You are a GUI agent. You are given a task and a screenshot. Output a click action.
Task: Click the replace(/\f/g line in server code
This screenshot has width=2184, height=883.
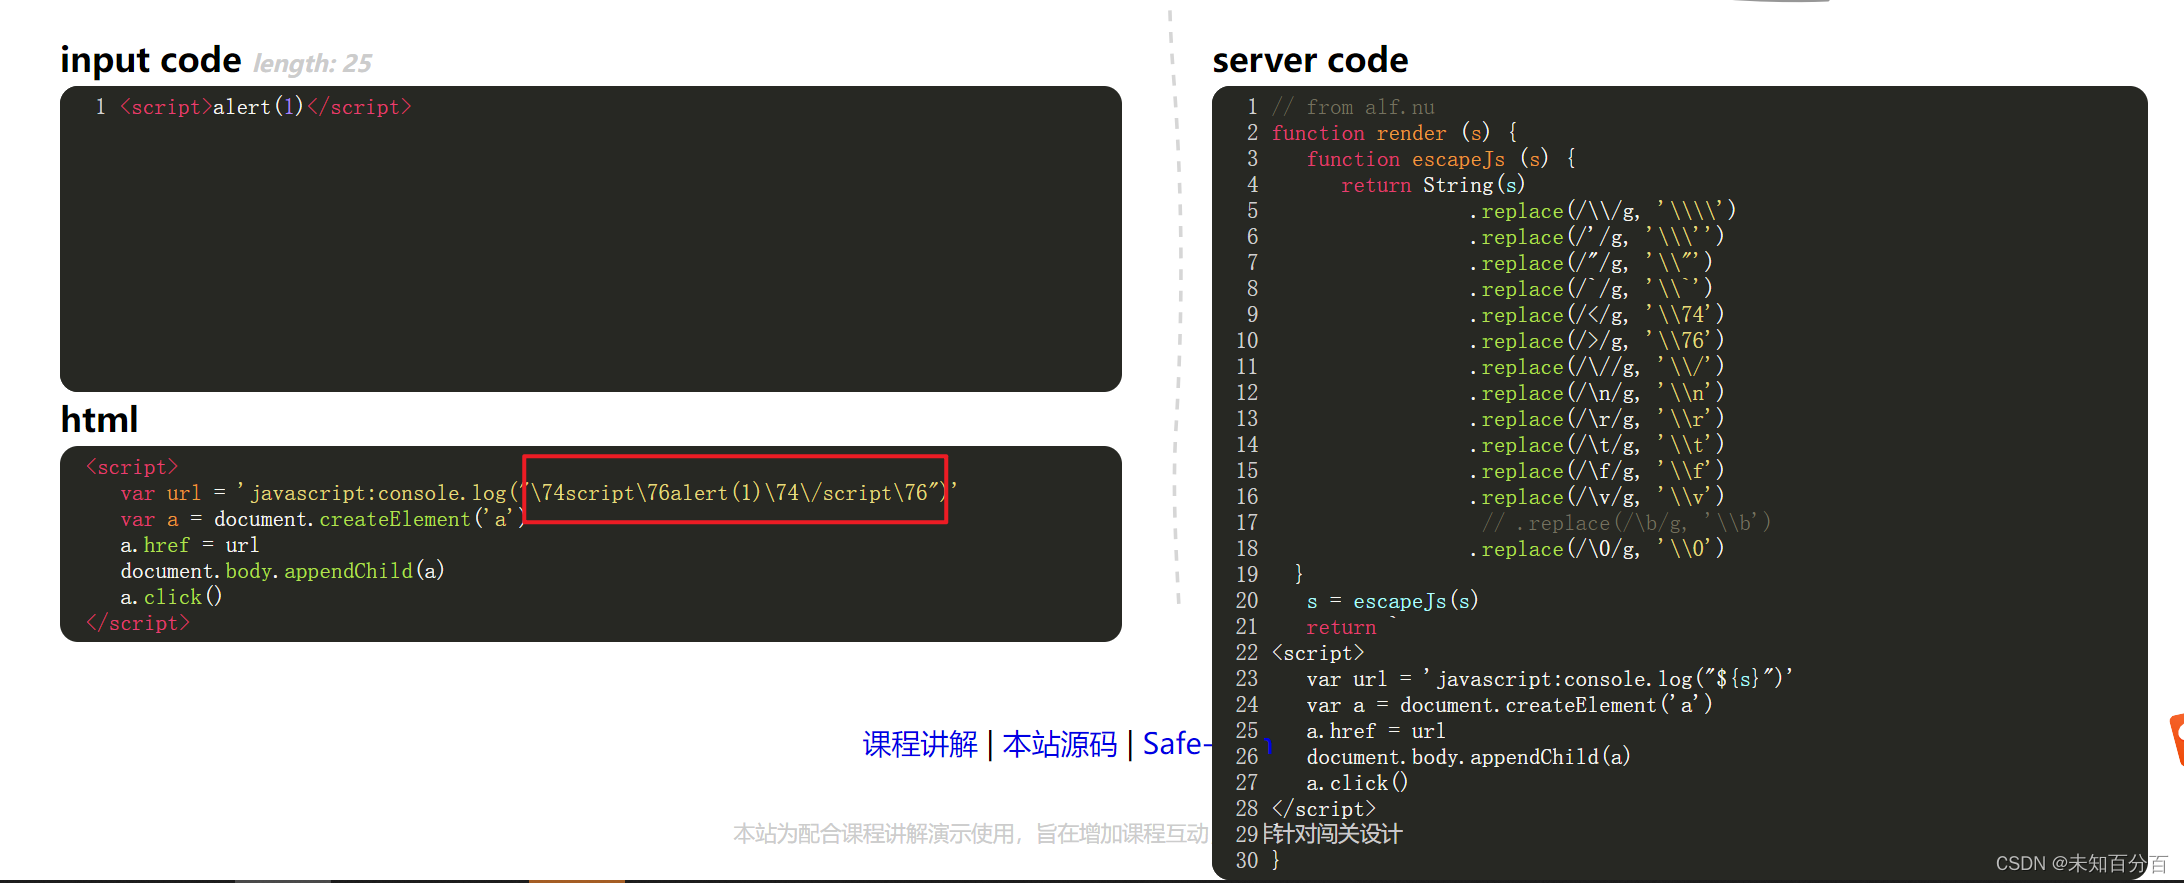click(1596, 471)
